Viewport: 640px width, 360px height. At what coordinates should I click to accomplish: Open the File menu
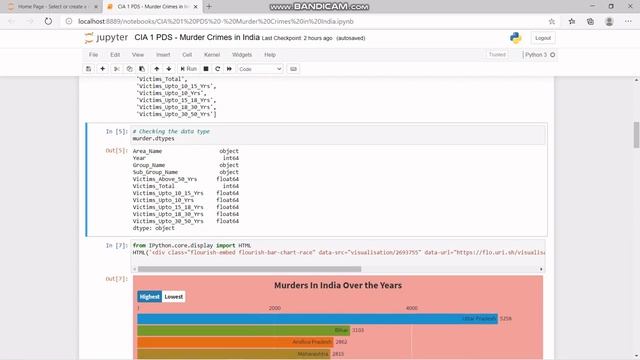point(93,55)
